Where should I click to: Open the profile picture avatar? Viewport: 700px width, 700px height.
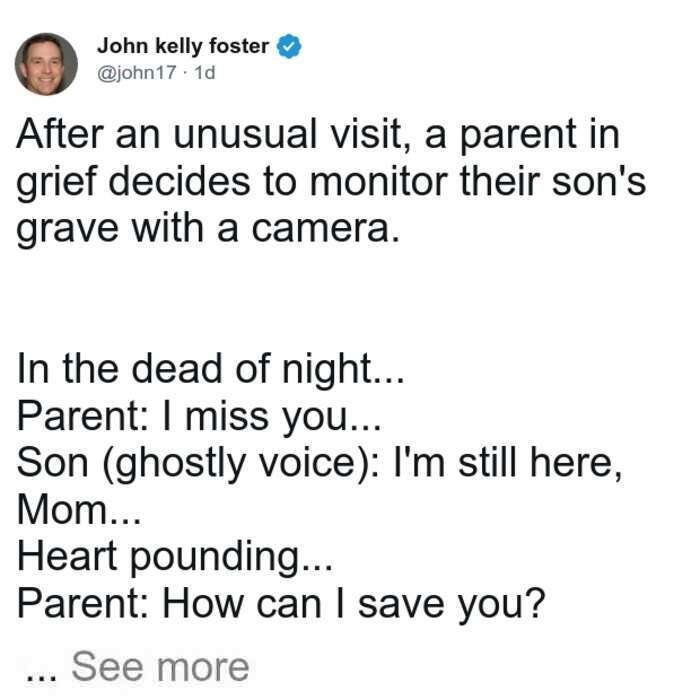click(46, 64)
